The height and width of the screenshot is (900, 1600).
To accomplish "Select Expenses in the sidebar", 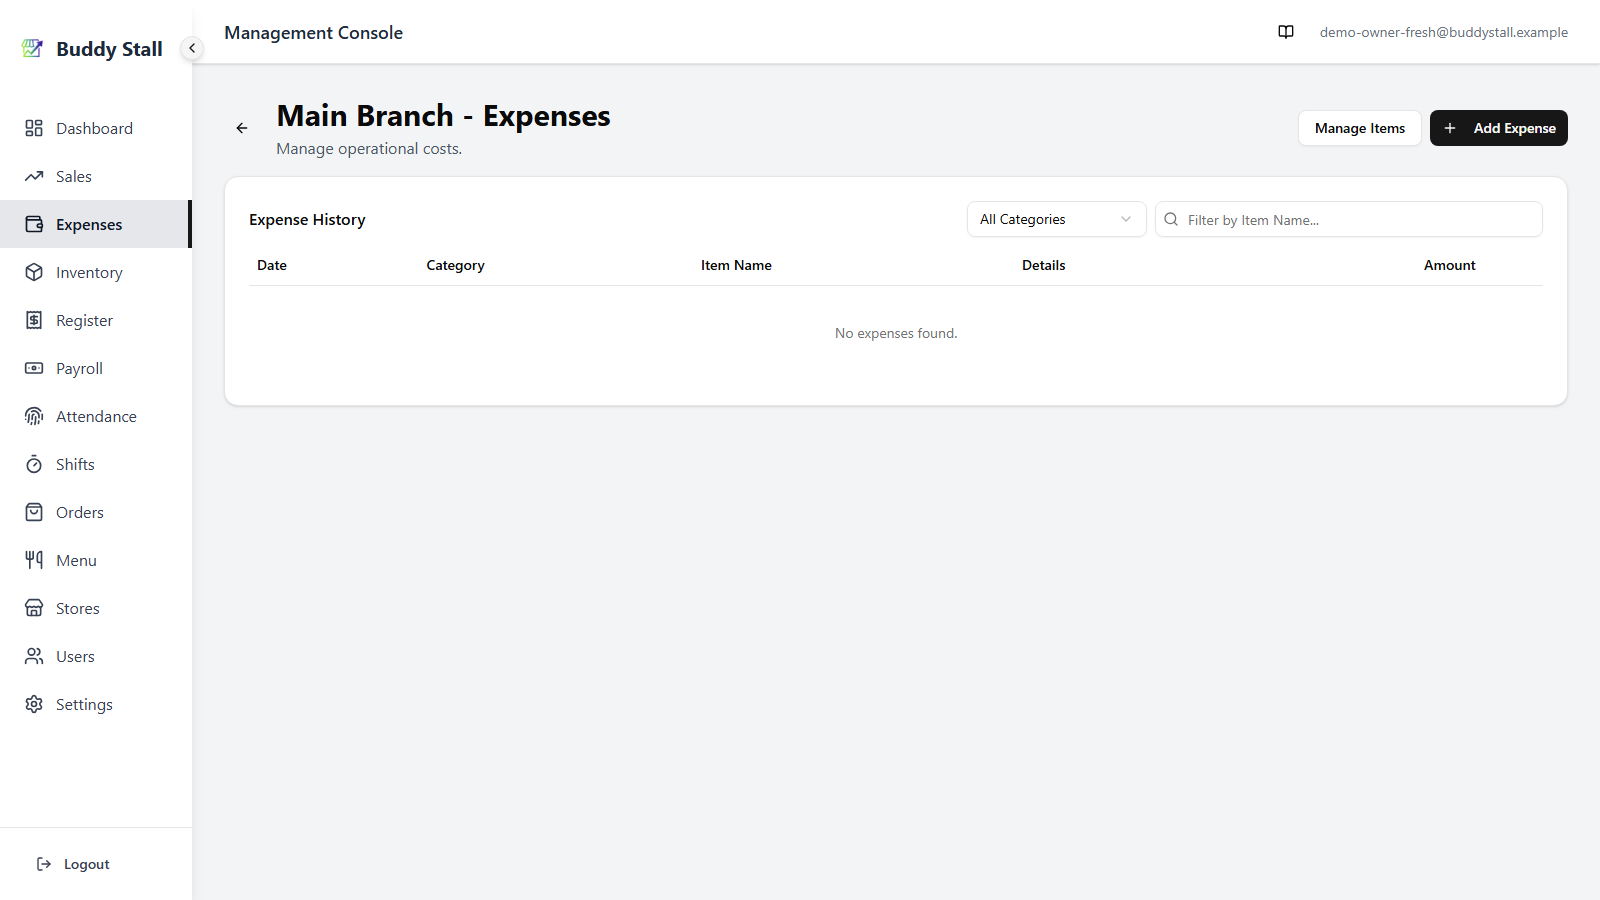I will (96, 224).
